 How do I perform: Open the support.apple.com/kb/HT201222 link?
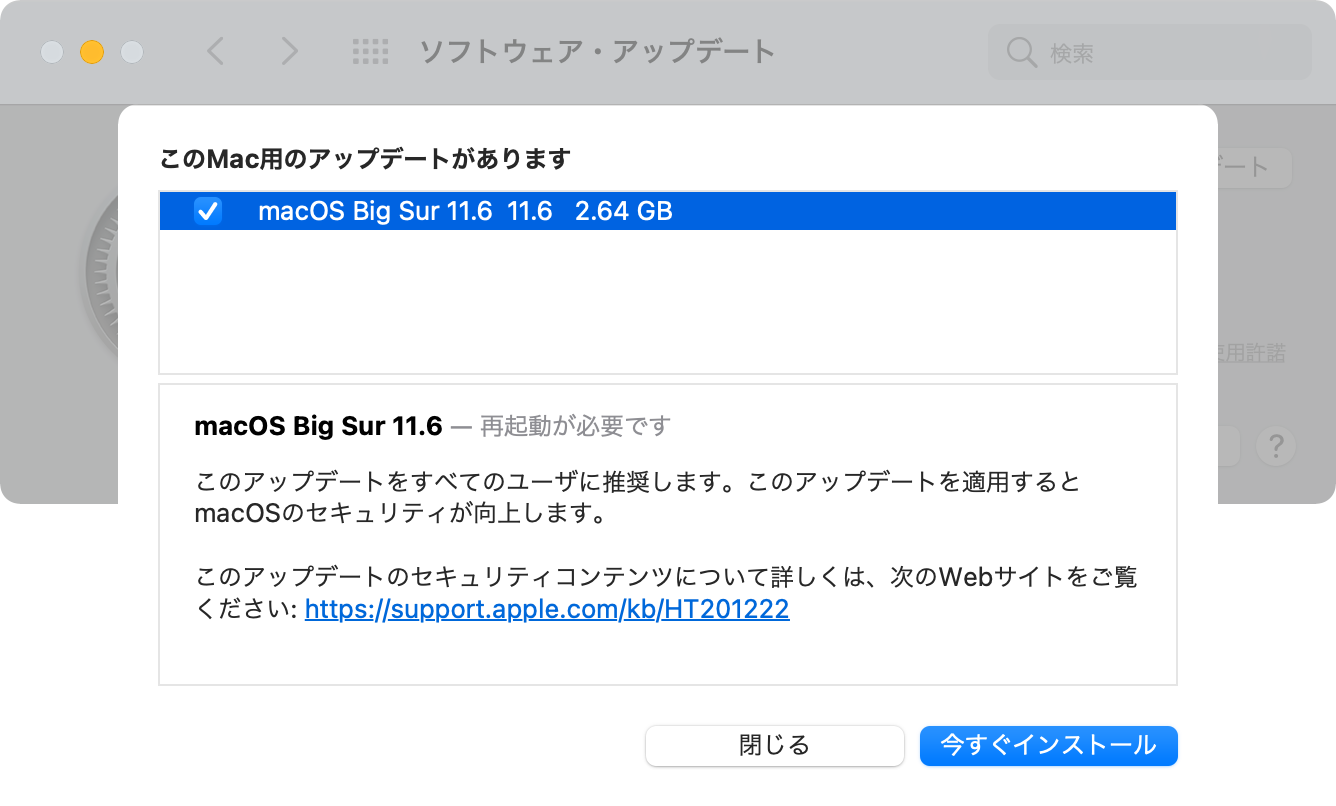pyautogui.click(x=547, y=608)
